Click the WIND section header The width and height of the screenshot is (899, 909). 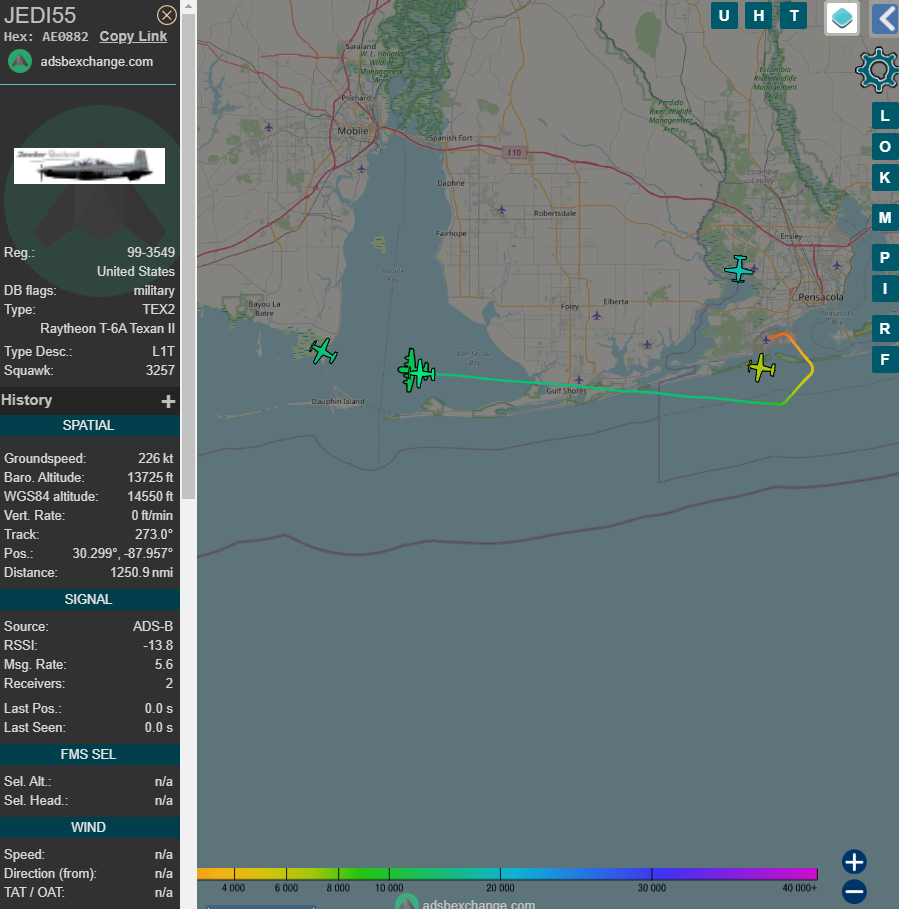89,827
